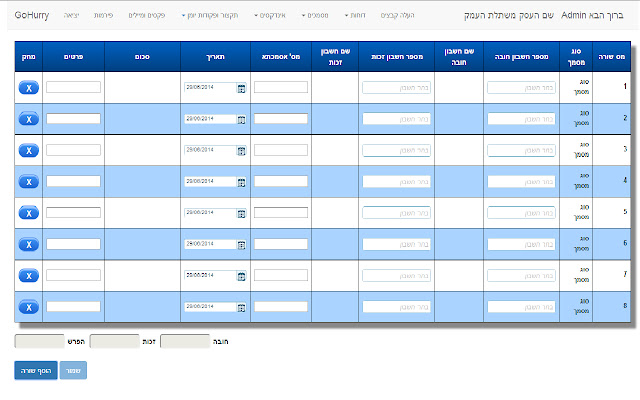
Task: Focus the reference number field in row 5
Action: (x=281, y=212)
